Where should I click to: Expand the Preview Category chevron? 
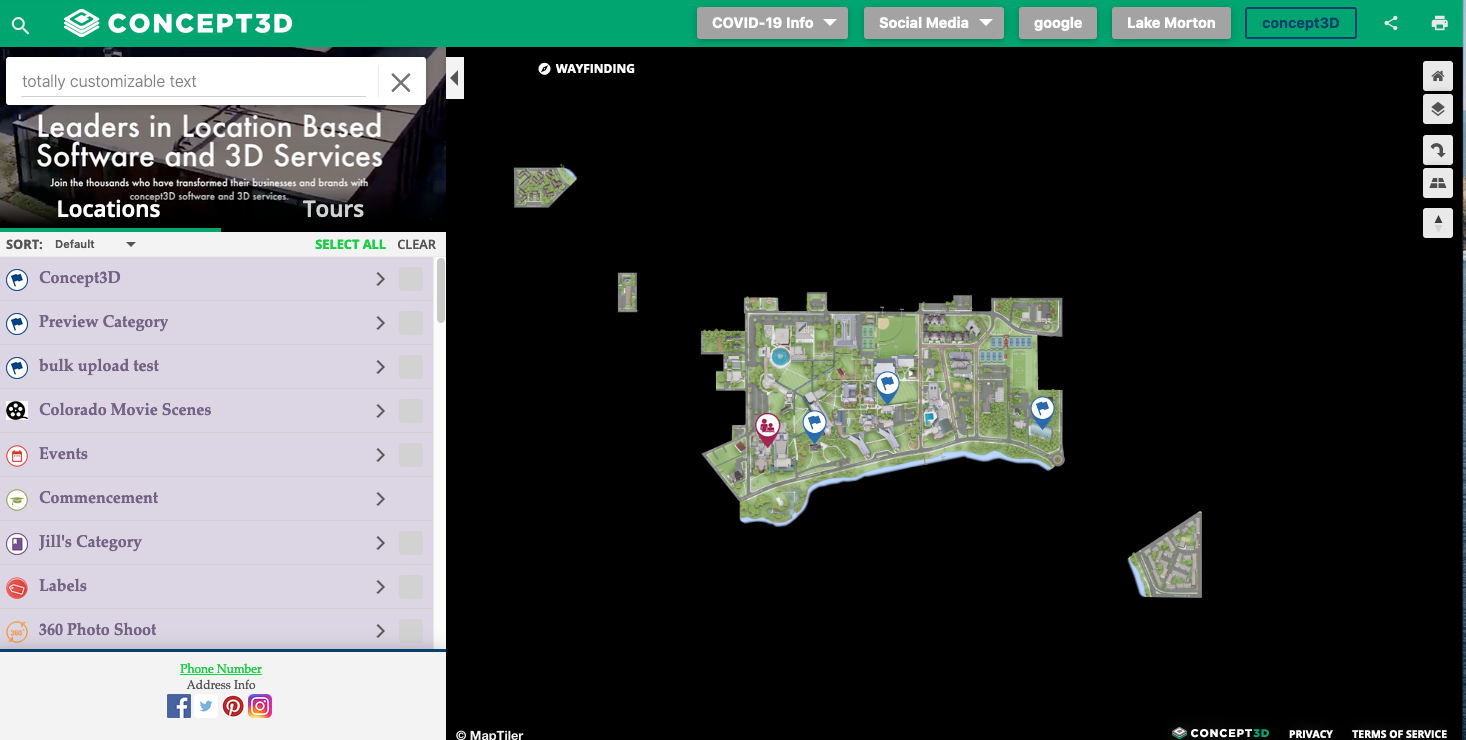point(380,323)
